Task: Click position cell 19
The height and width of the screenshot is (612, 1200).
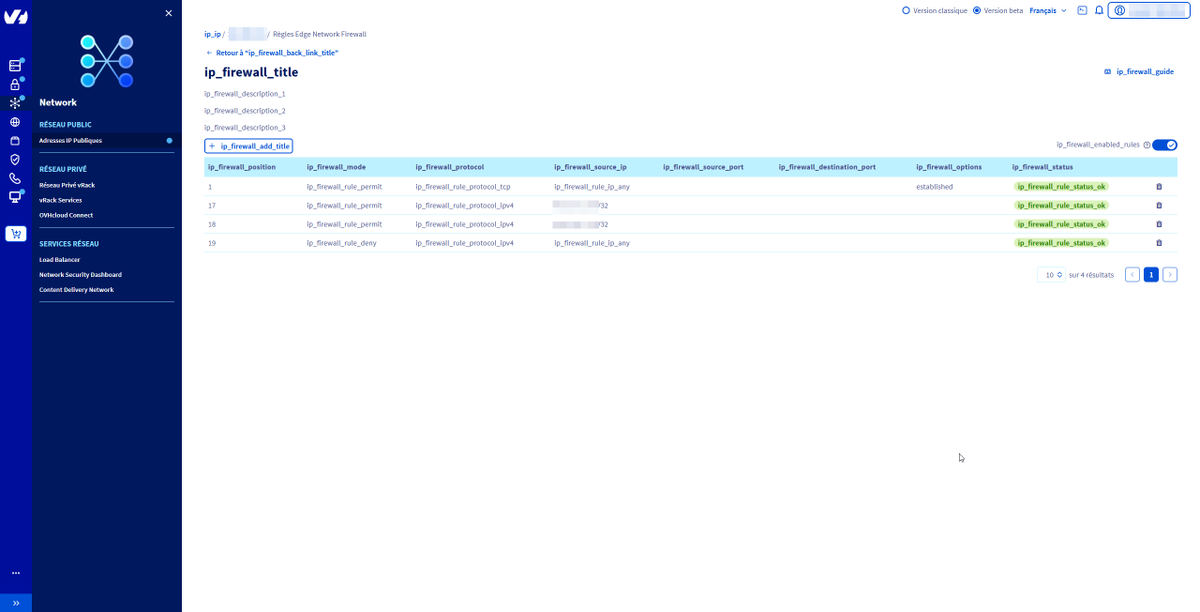Action: (x=212, y=243)
